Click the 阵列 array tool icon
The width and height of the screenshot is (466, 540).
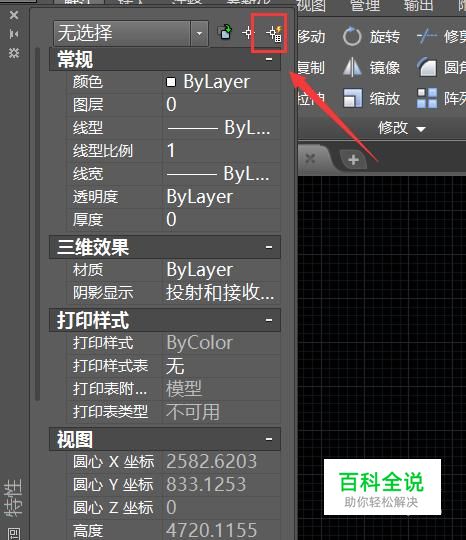click(427, 98)
